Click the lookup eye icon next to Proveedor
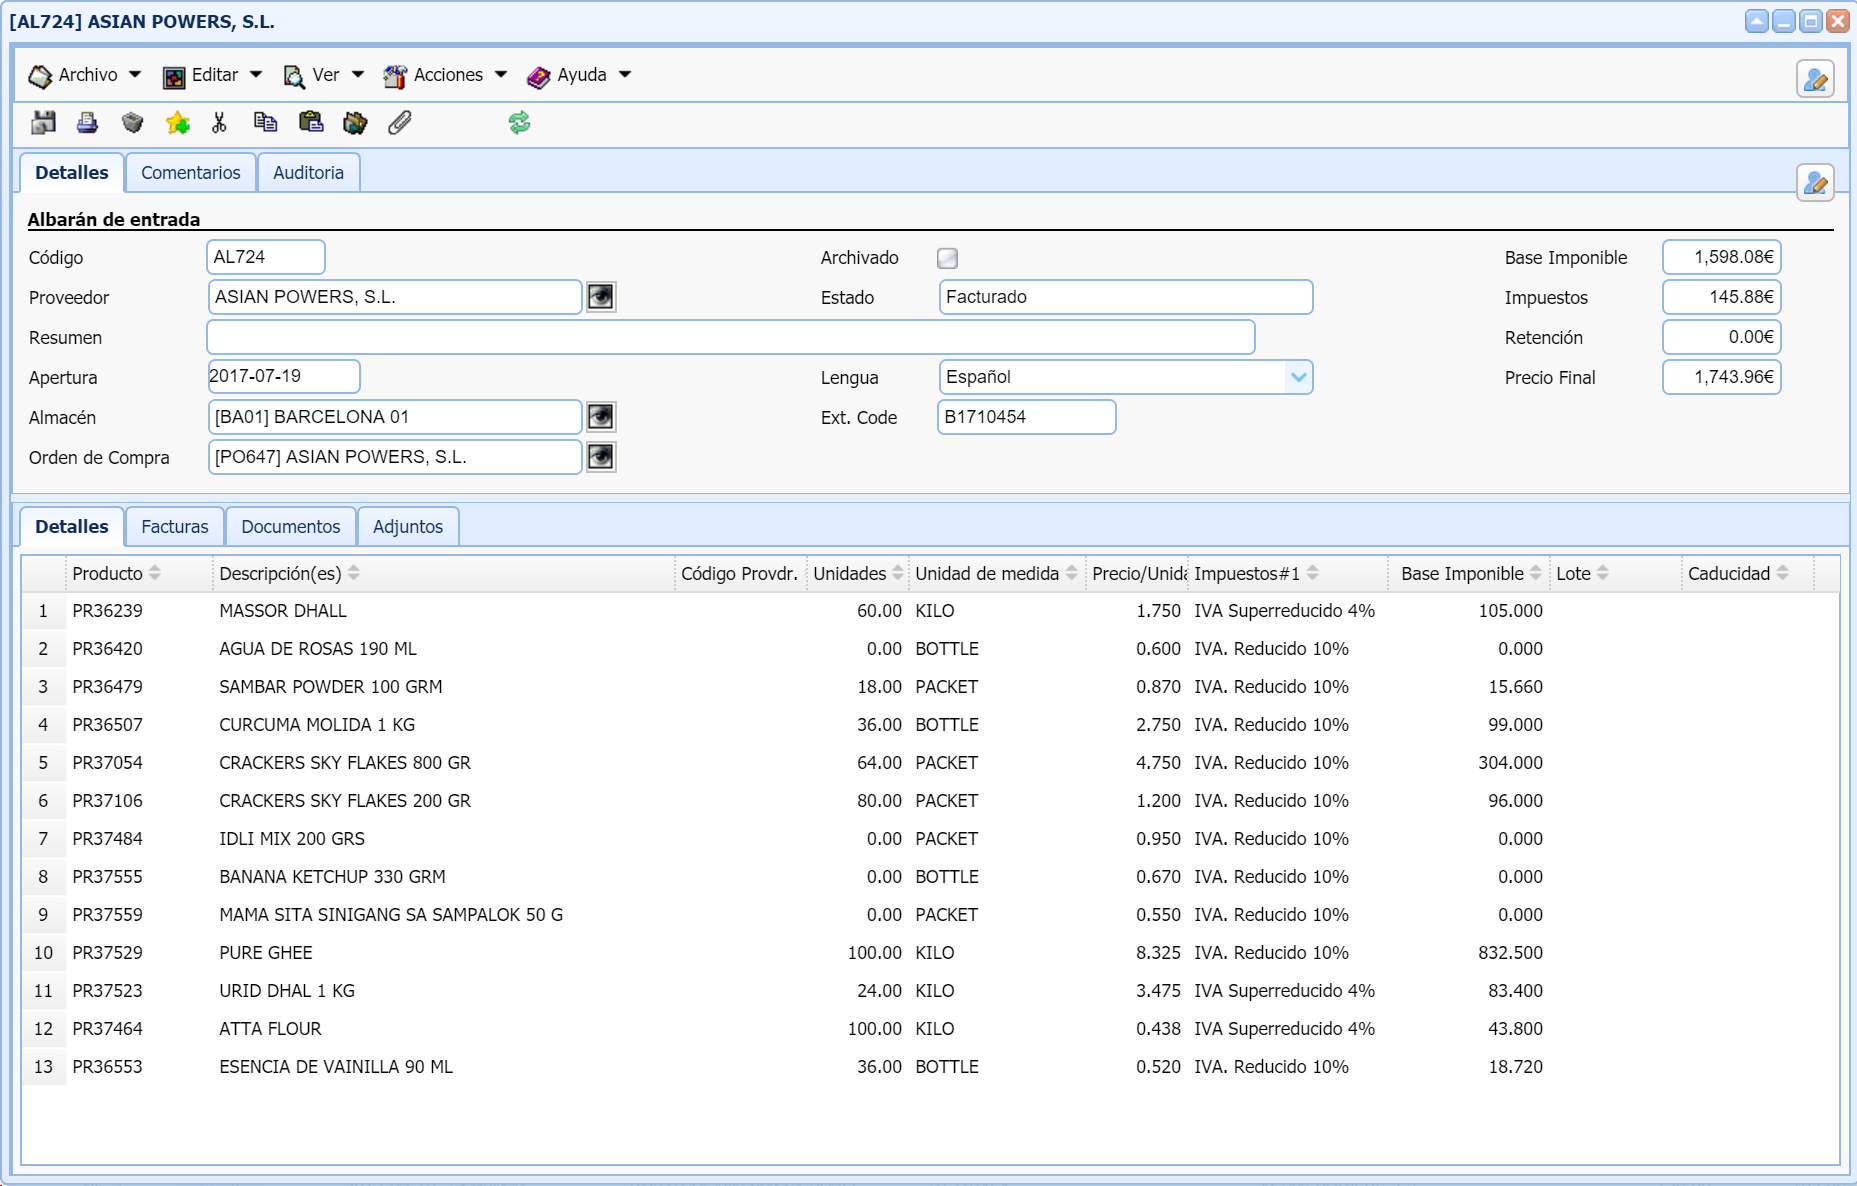1857x1186 pixels. (x=601, y=297)
